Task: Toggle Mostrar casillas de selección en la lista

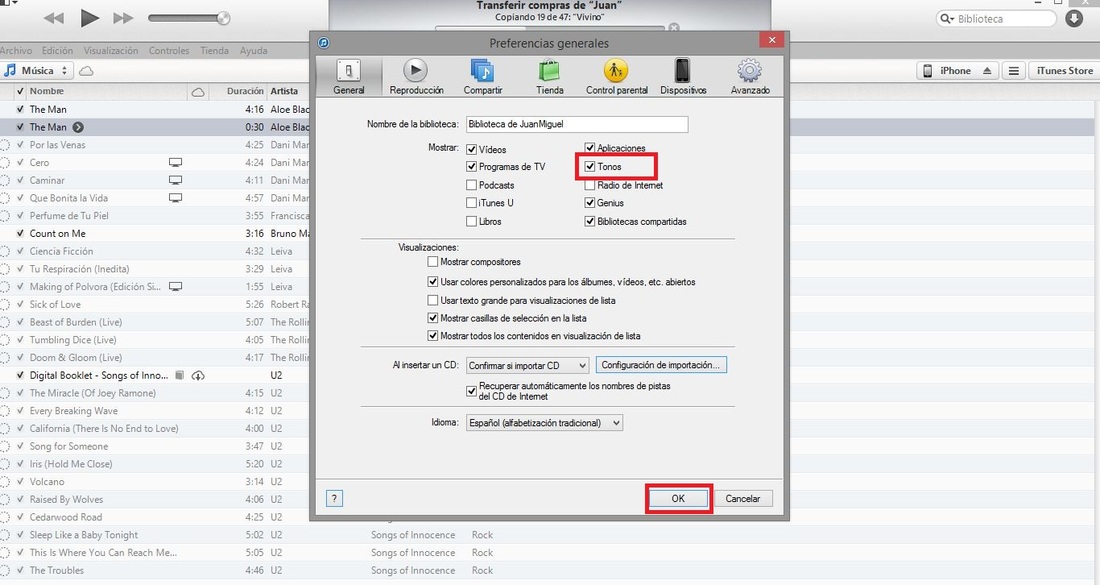Action: tap(433, 318)
